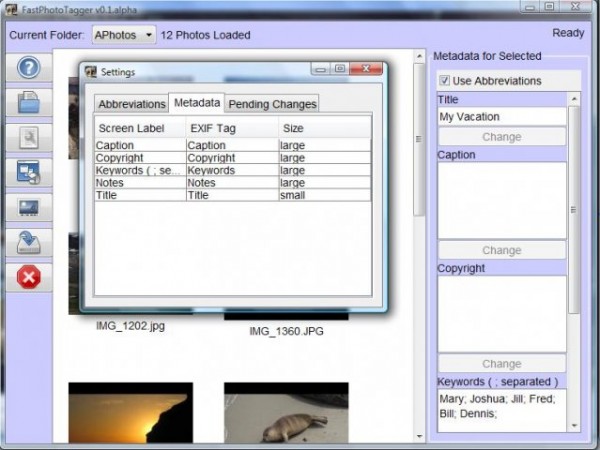Click the Settings dialog title bar icon
Screen dimensions: 600x450
pyautogui.click(x=91, y=72)
